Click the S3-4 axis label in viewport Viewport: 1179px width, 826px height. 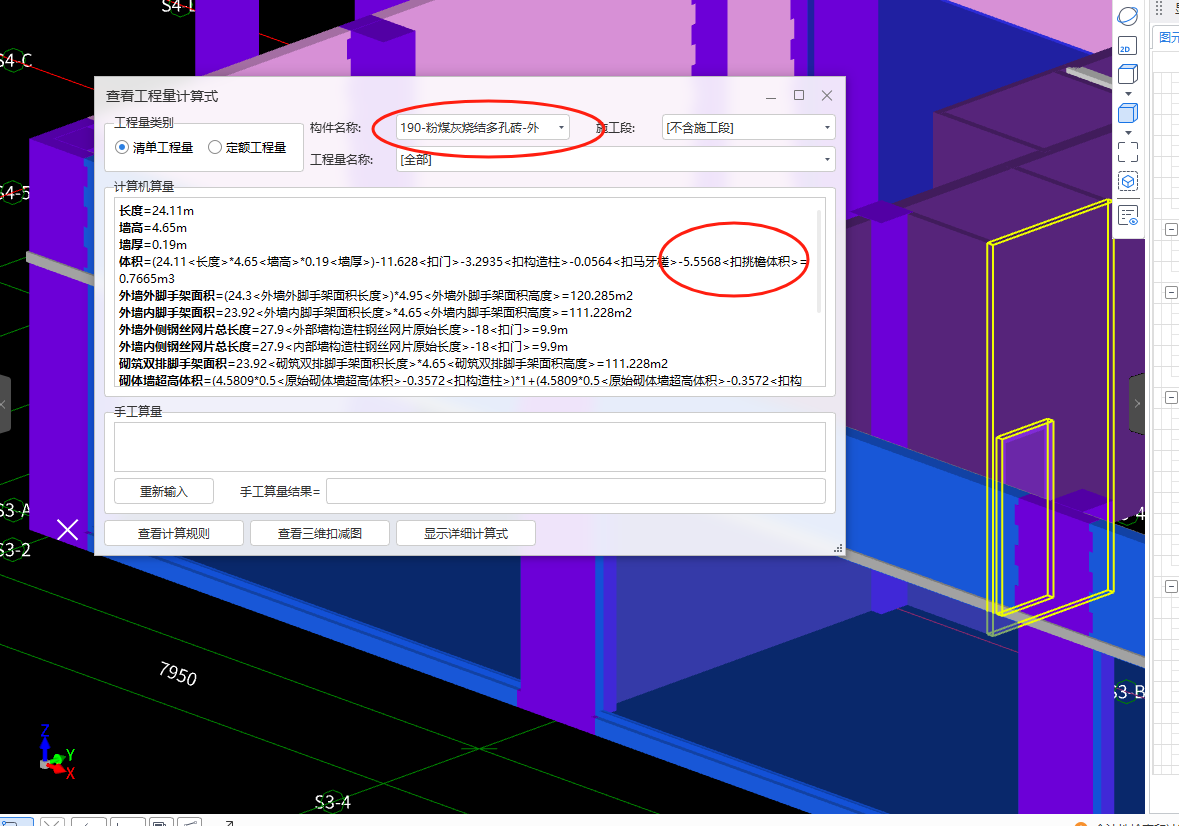click(332, 802)
